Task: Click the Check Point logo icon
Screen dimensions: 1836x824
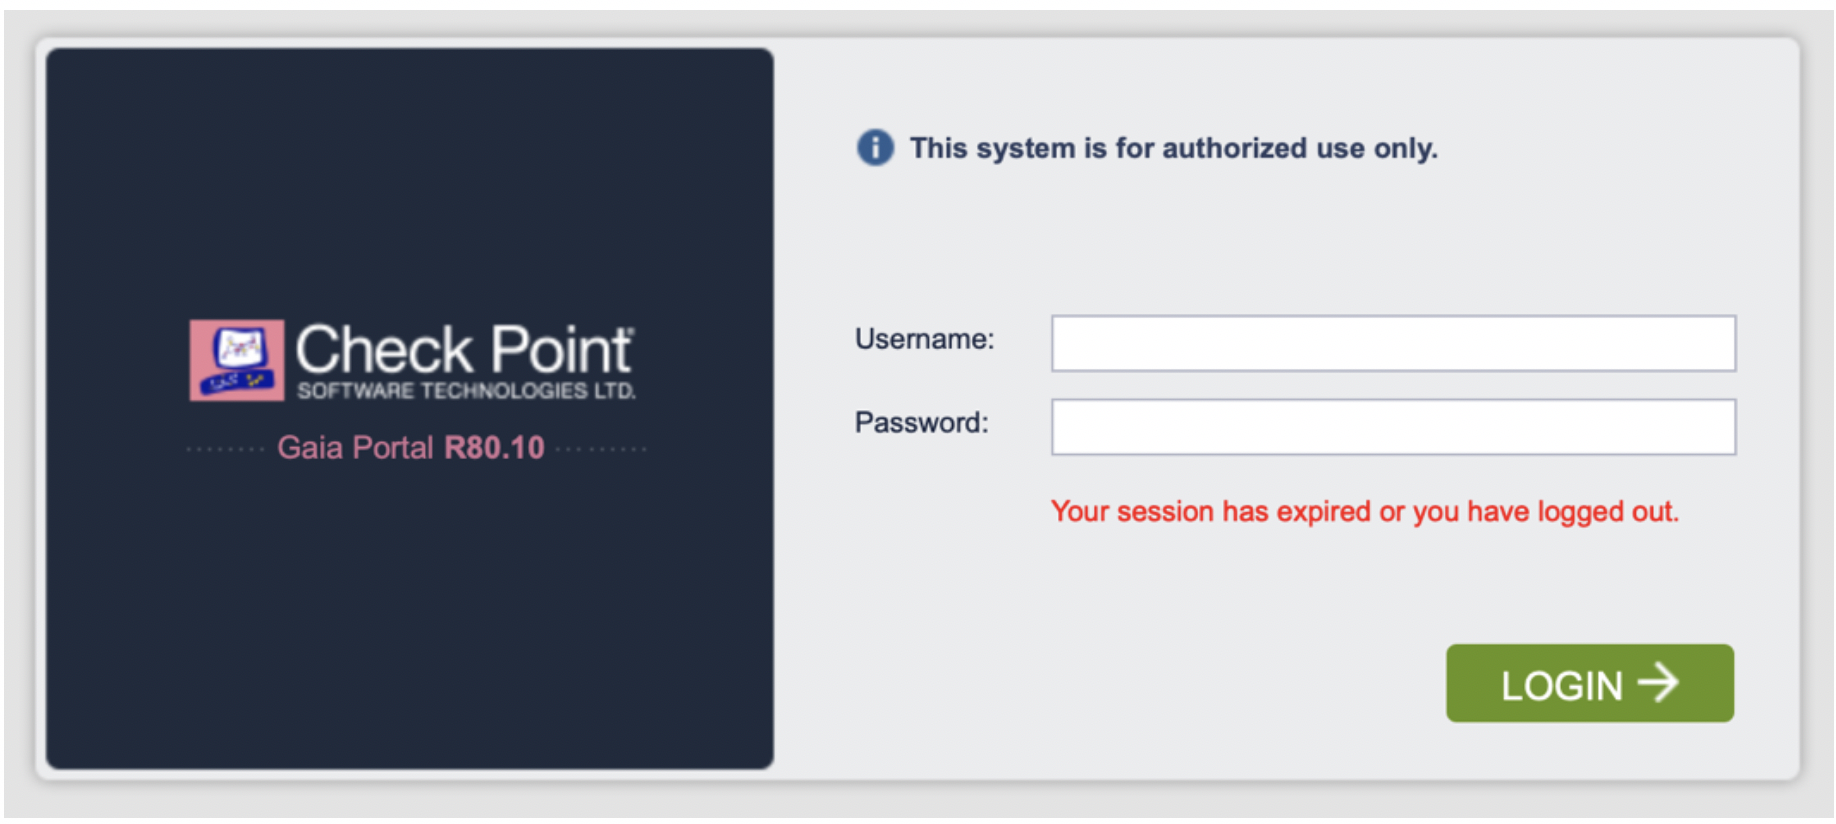Action: (x=237, y=360)
